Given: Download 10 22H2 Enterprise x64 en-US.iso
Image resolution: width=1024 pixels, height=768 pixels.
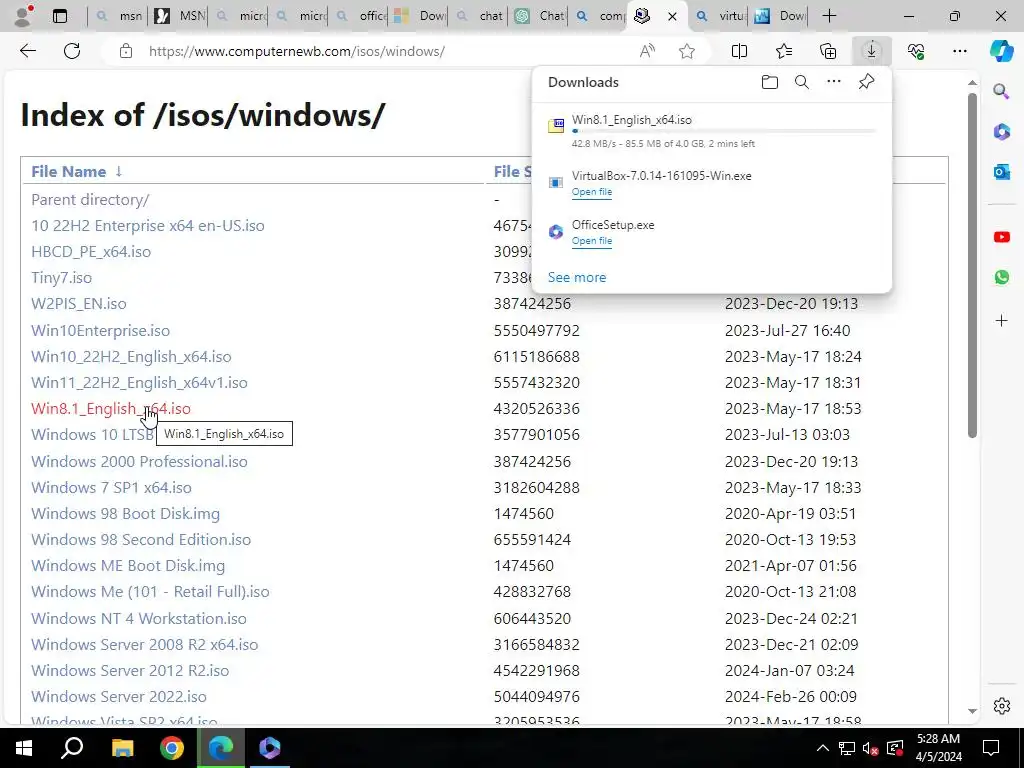Looking at the screenshot, I should click(148, 226).
